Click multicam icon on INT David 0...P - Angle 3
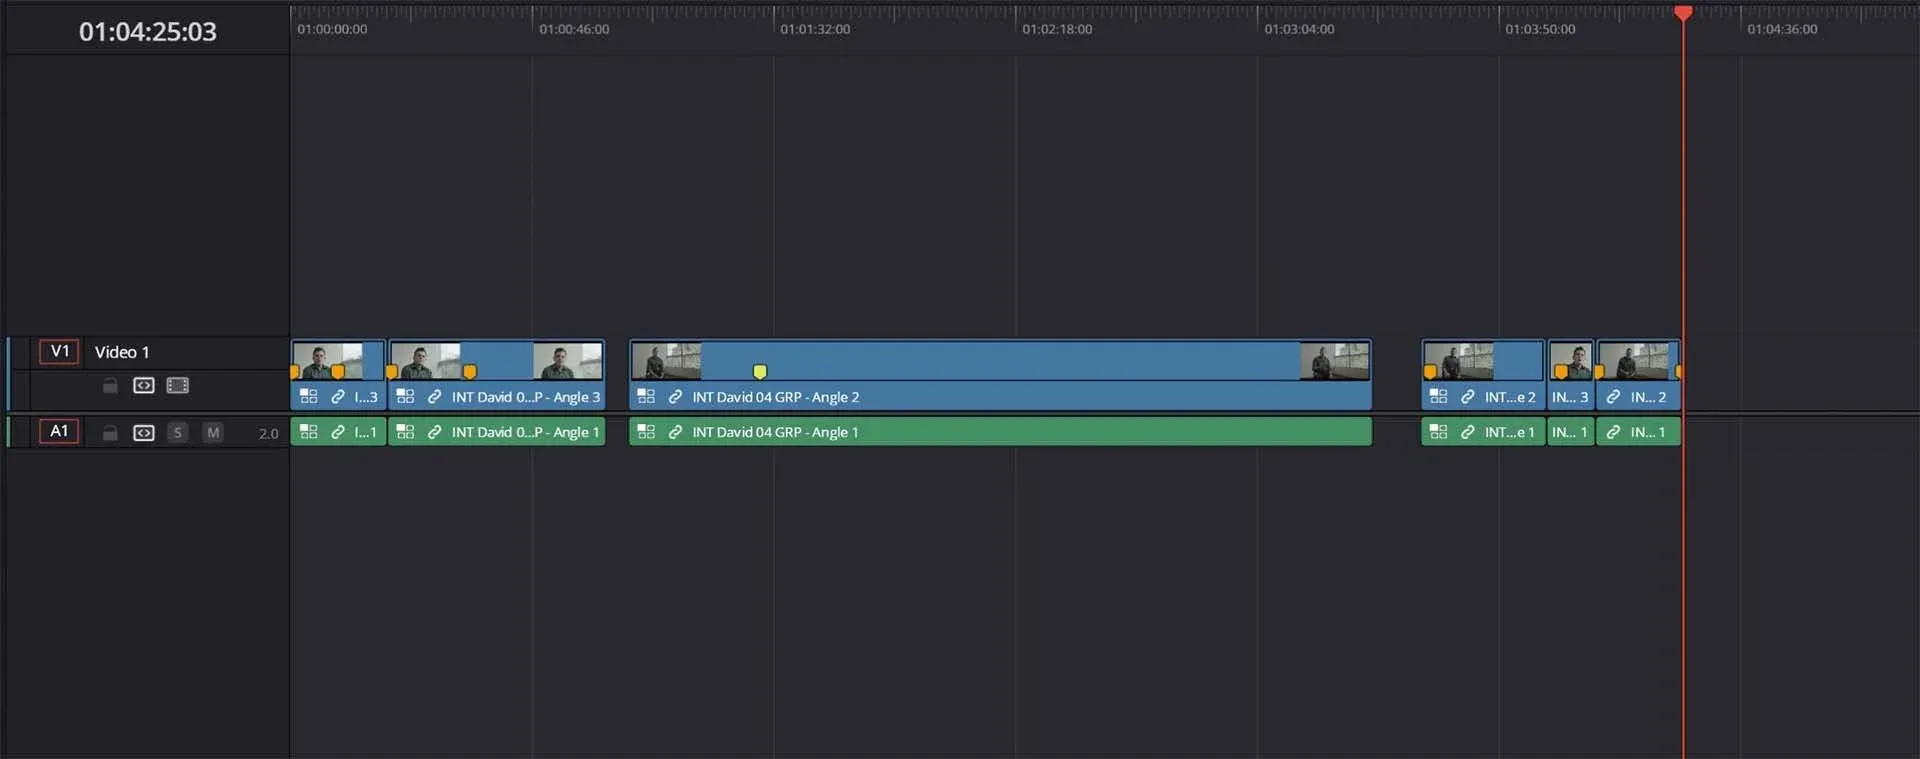Screen dimensions: 1920x759 tap(405, 397)
